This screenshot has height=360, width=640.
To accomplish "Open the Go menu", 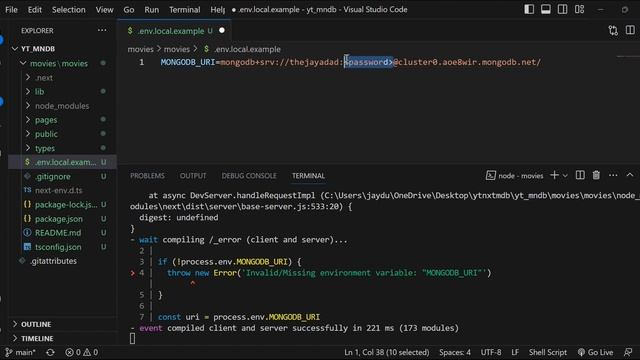I will [129, 9].
